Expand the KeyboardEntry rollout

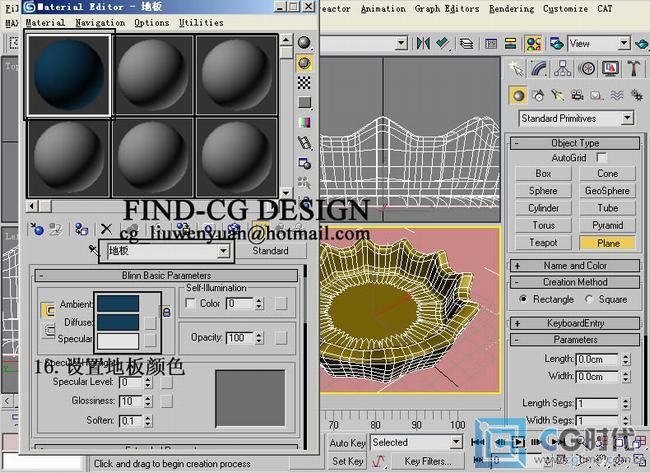pos(575,323)
